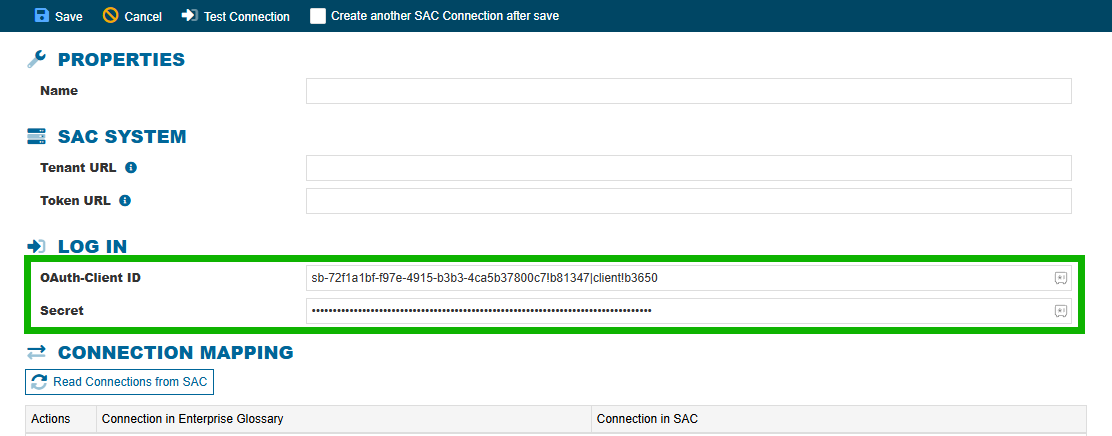Screen dimensions: 1112x436
Task: Click the Tenant URL info icon
Action: (131, 167)
